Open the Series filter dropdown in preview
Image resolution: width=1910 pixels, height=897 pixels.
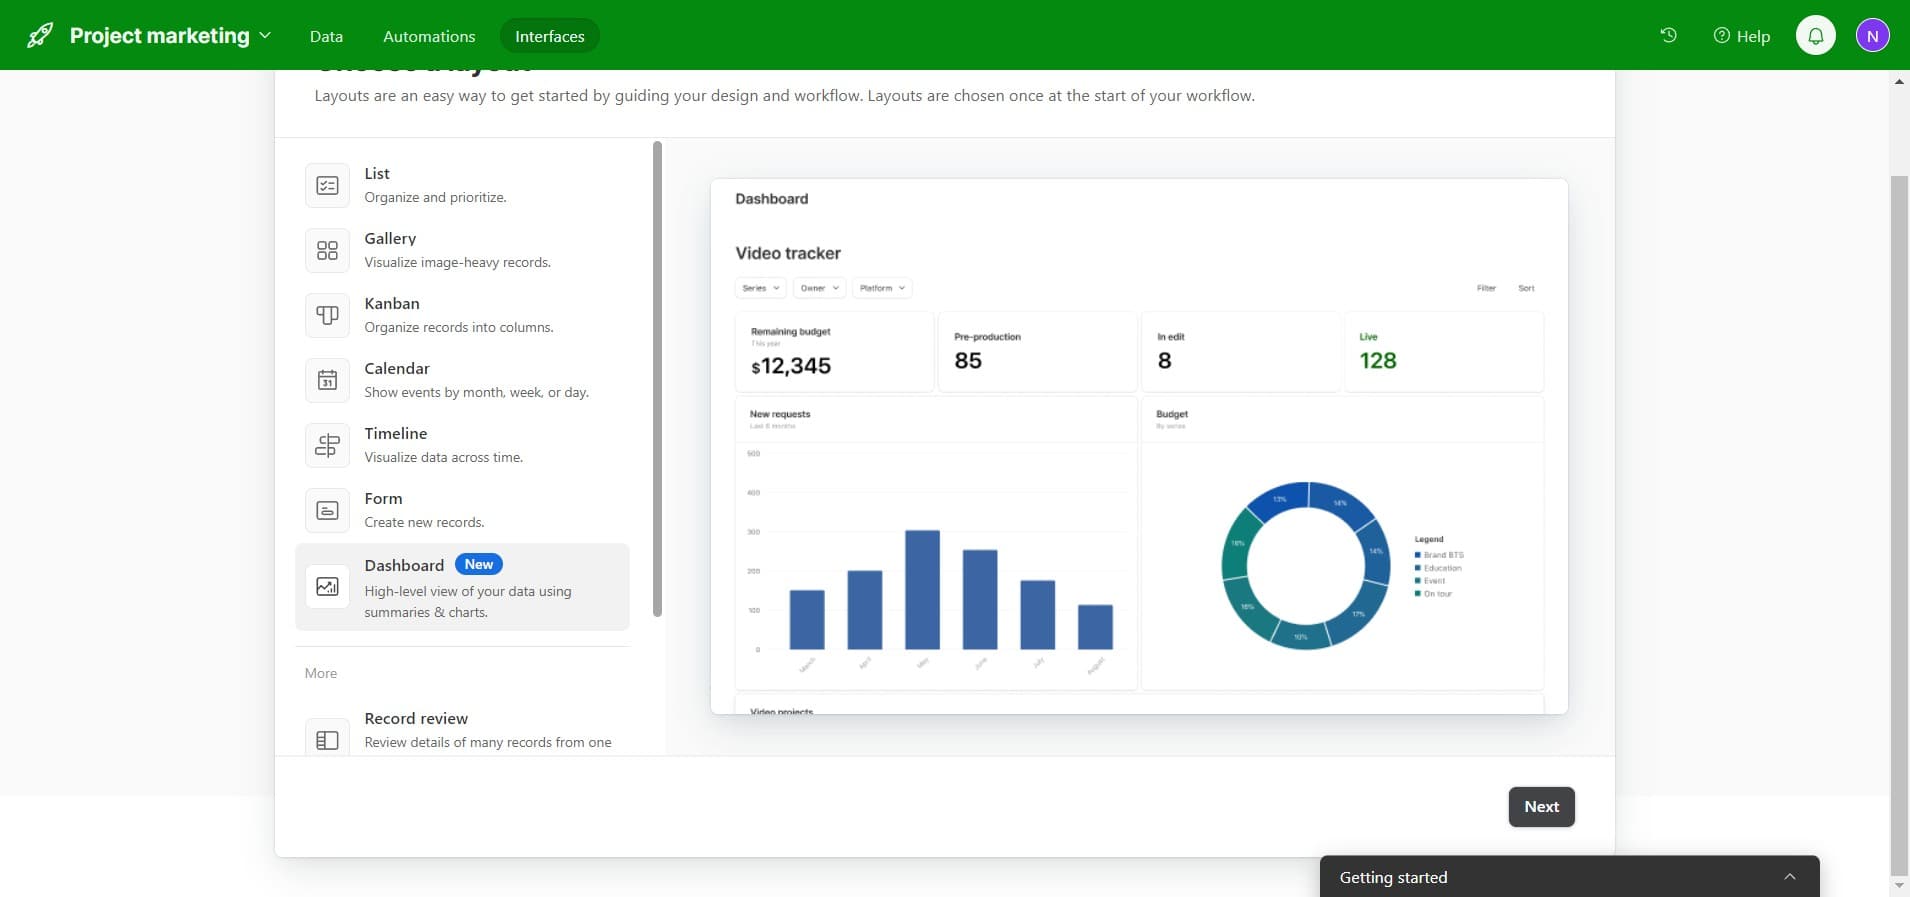pos(761,288)
